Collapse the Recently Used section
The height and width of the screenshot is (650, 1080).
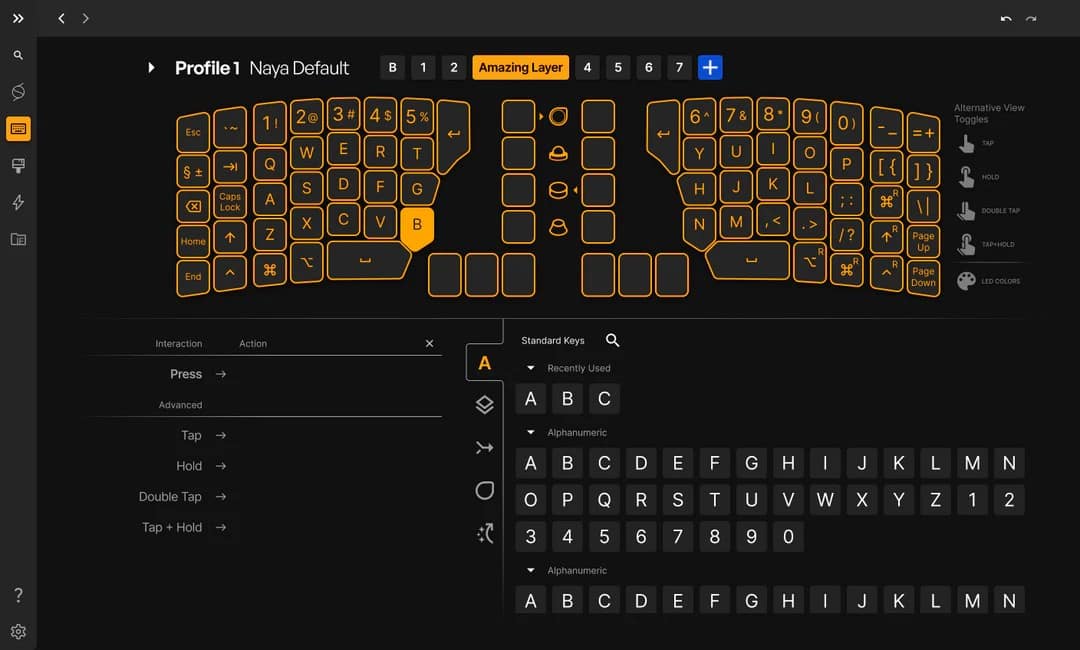530,367
